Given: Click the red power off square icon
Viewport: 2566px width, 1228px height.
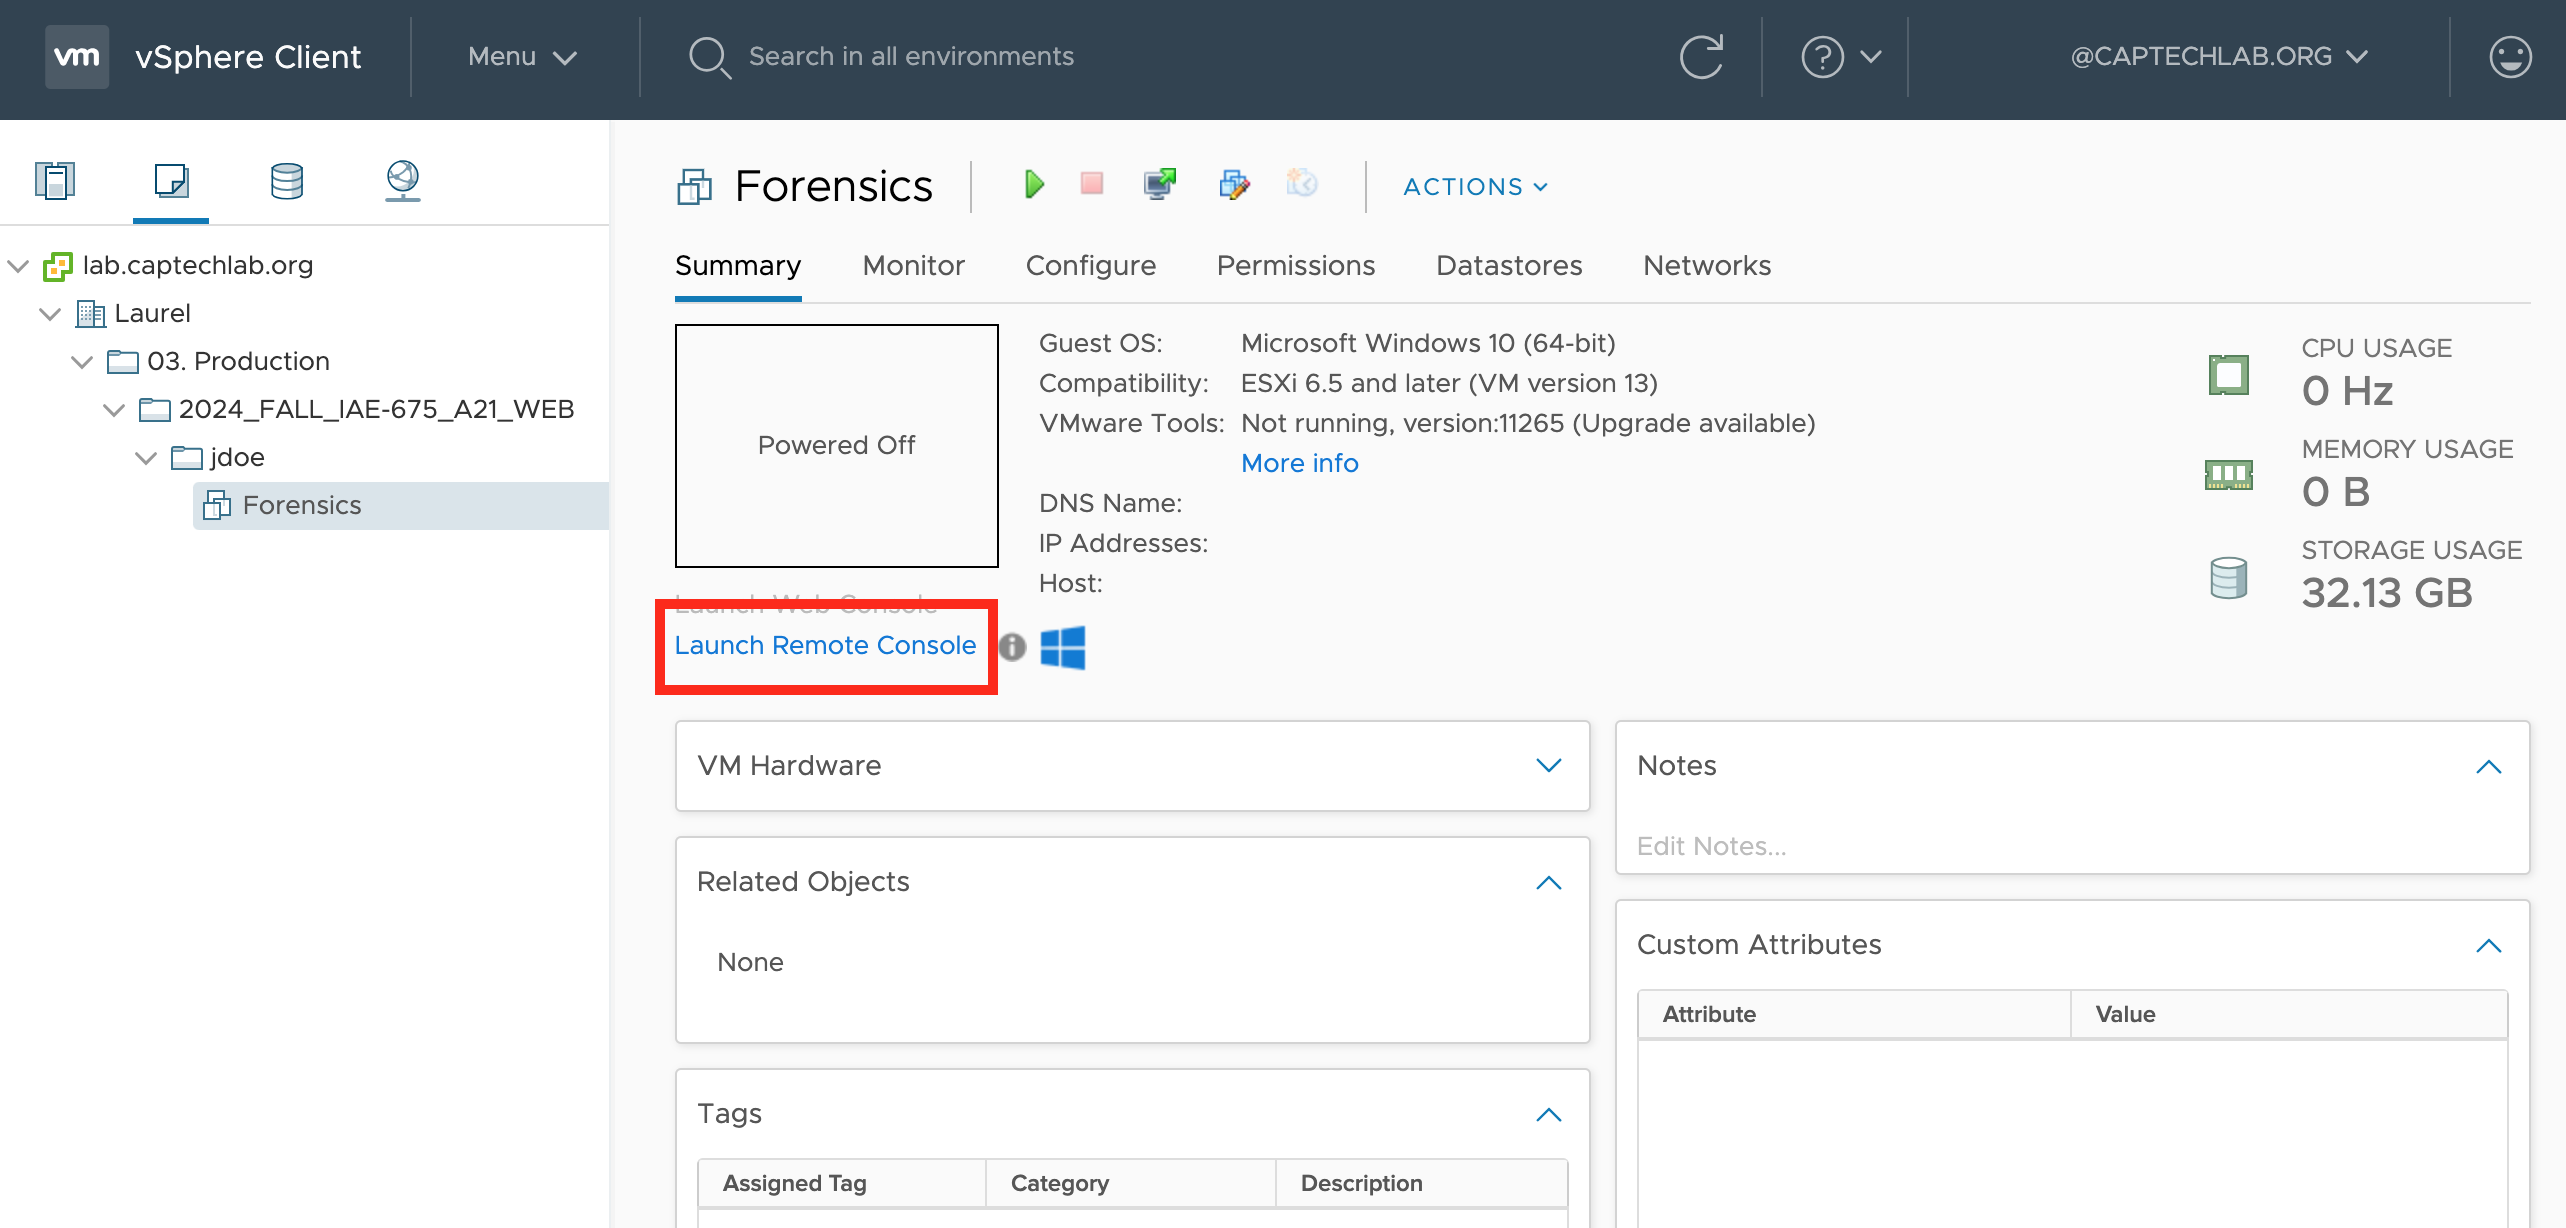Looking at the screenshot, I should click(1091, 184).
